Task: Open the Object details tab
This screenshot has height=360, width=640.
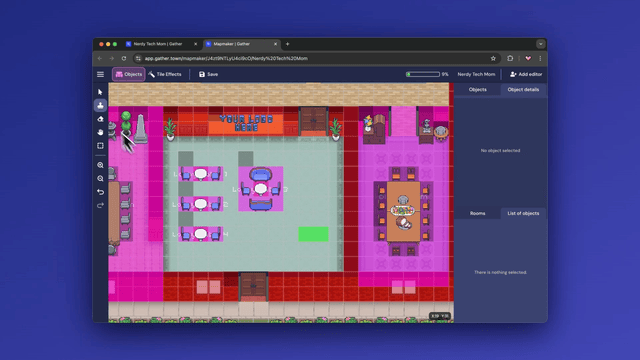Action: 523,89
